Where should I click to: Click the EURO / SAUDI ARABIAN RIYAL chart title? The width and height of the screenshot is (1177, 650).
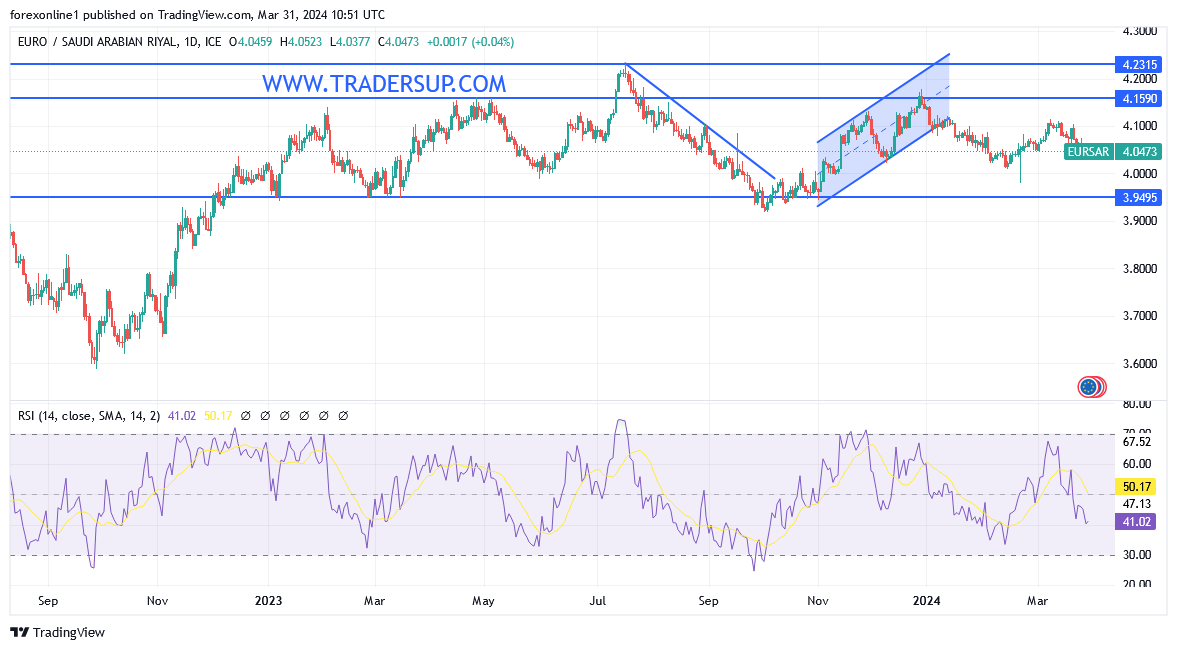tap(119, 42)
